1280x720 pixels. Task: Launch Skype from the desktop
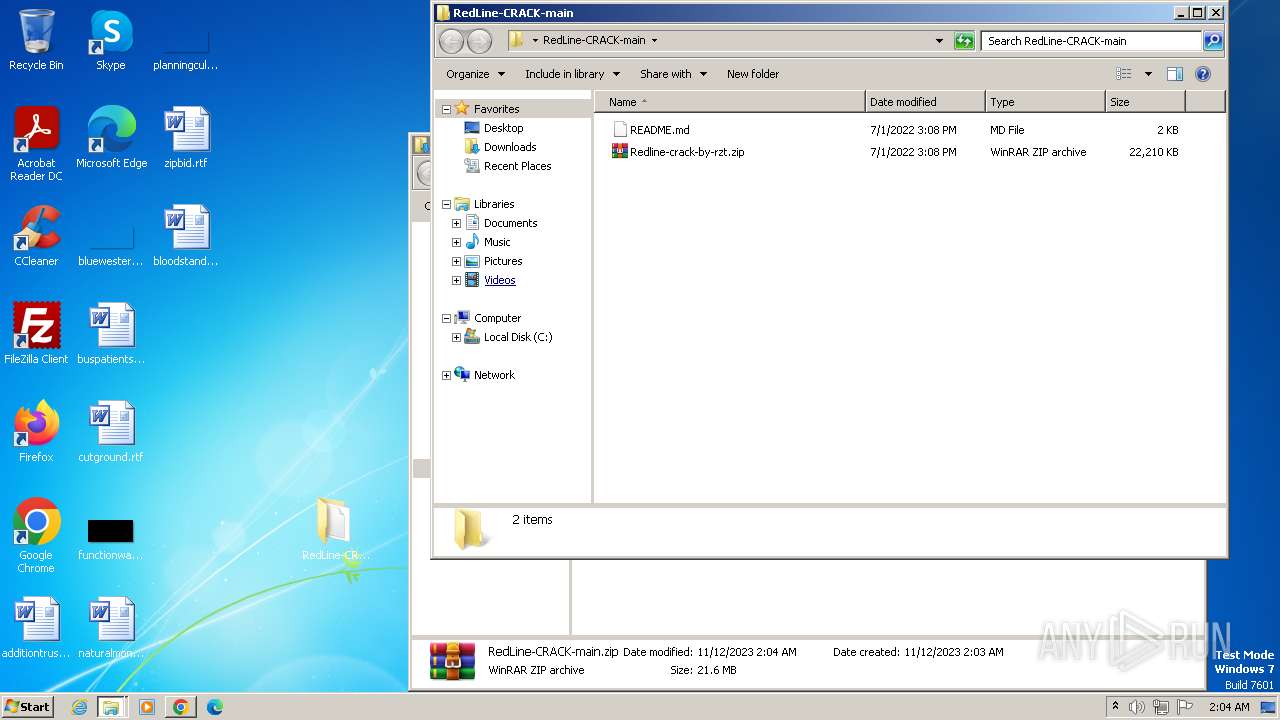[110, 40]
